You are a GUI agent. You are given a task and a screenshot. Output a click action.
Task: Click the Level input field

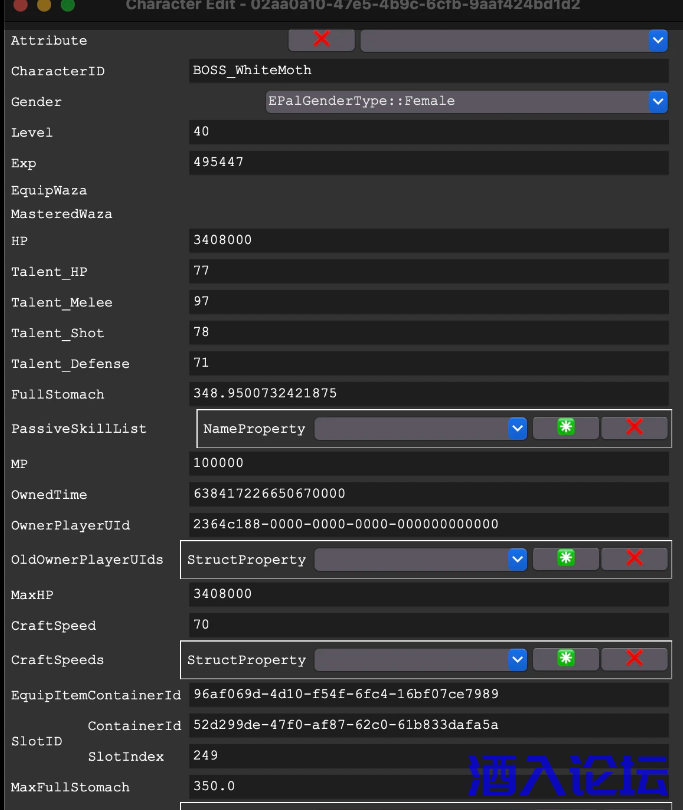428,132
